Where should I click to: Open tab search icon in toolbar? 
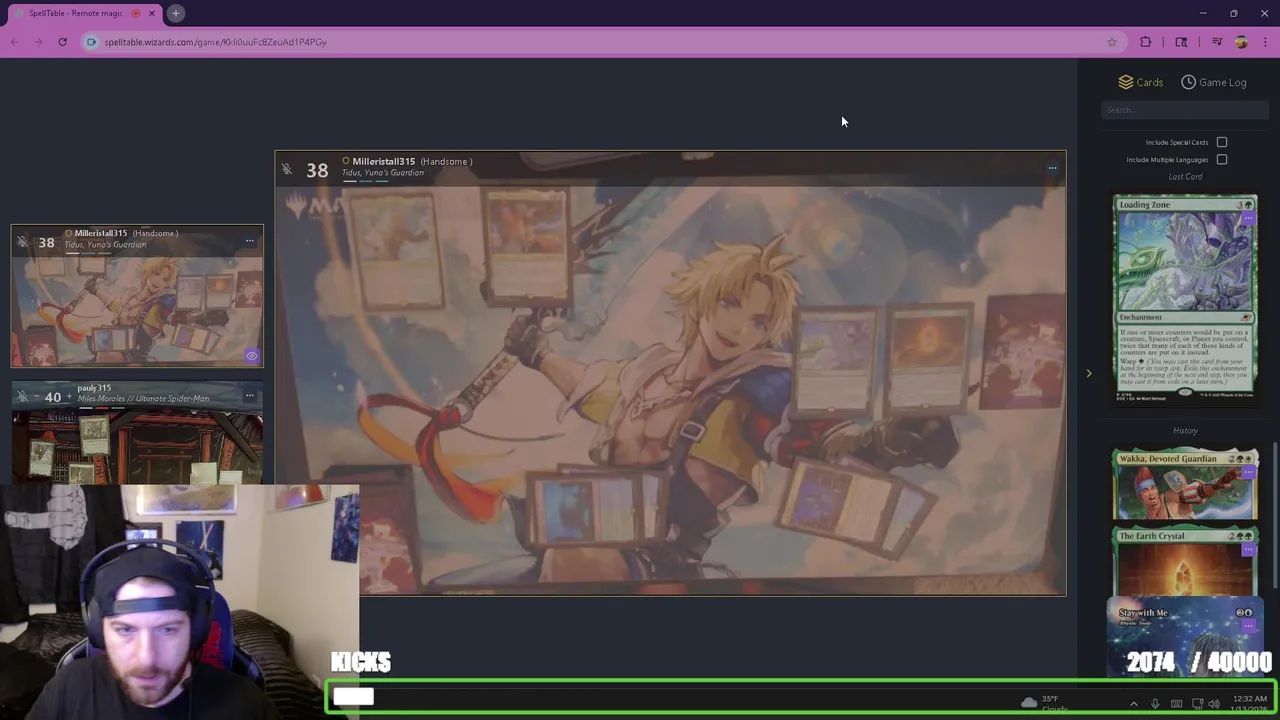(x=1181, y=42)
